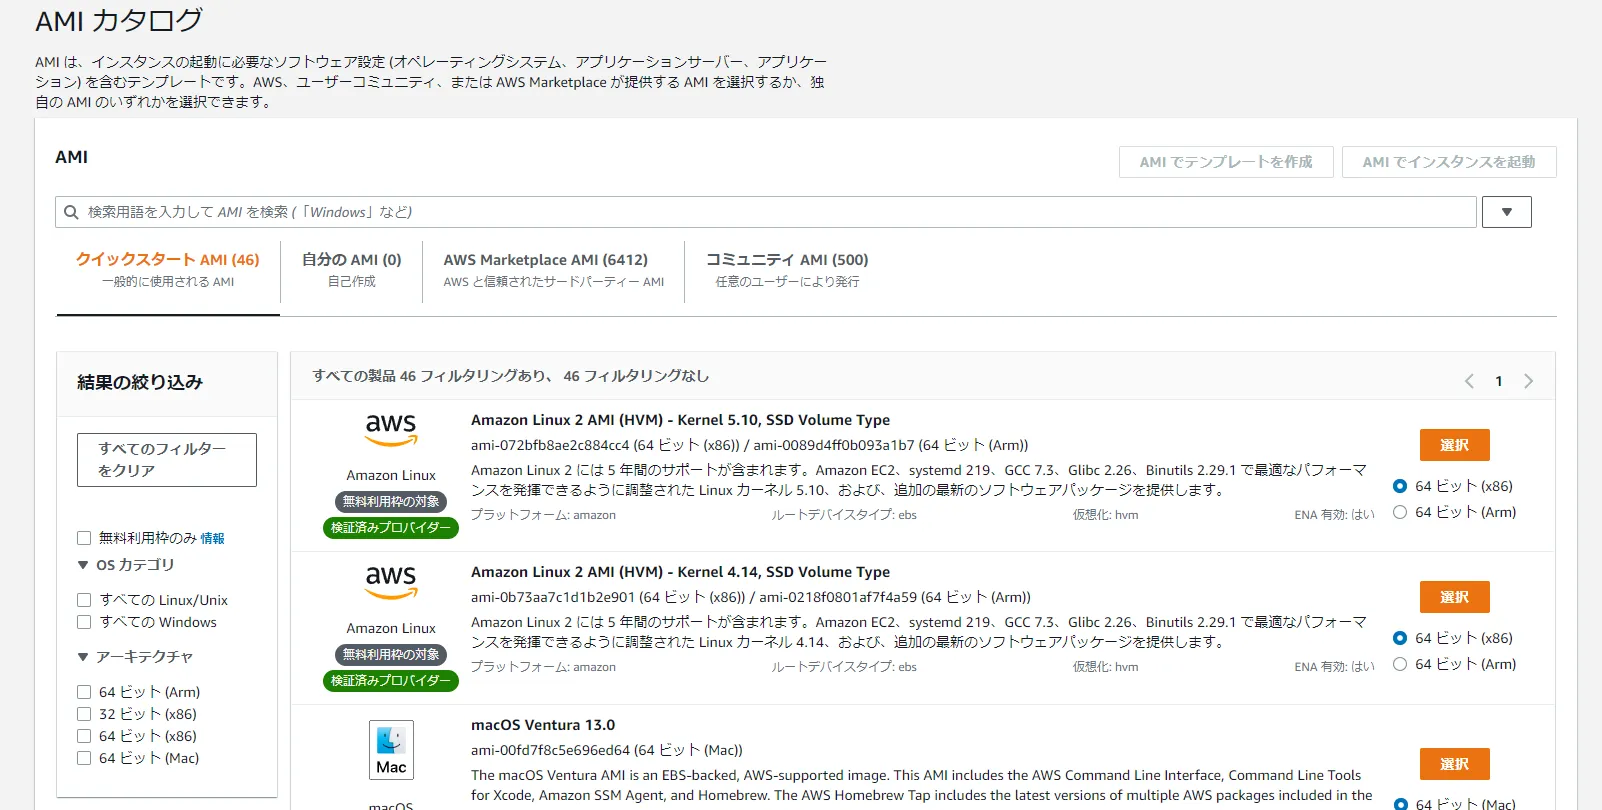Click page number 1 in pagination
Image resolution: width=1602 pixels, height=810 pixels.
pos(1499,381)
